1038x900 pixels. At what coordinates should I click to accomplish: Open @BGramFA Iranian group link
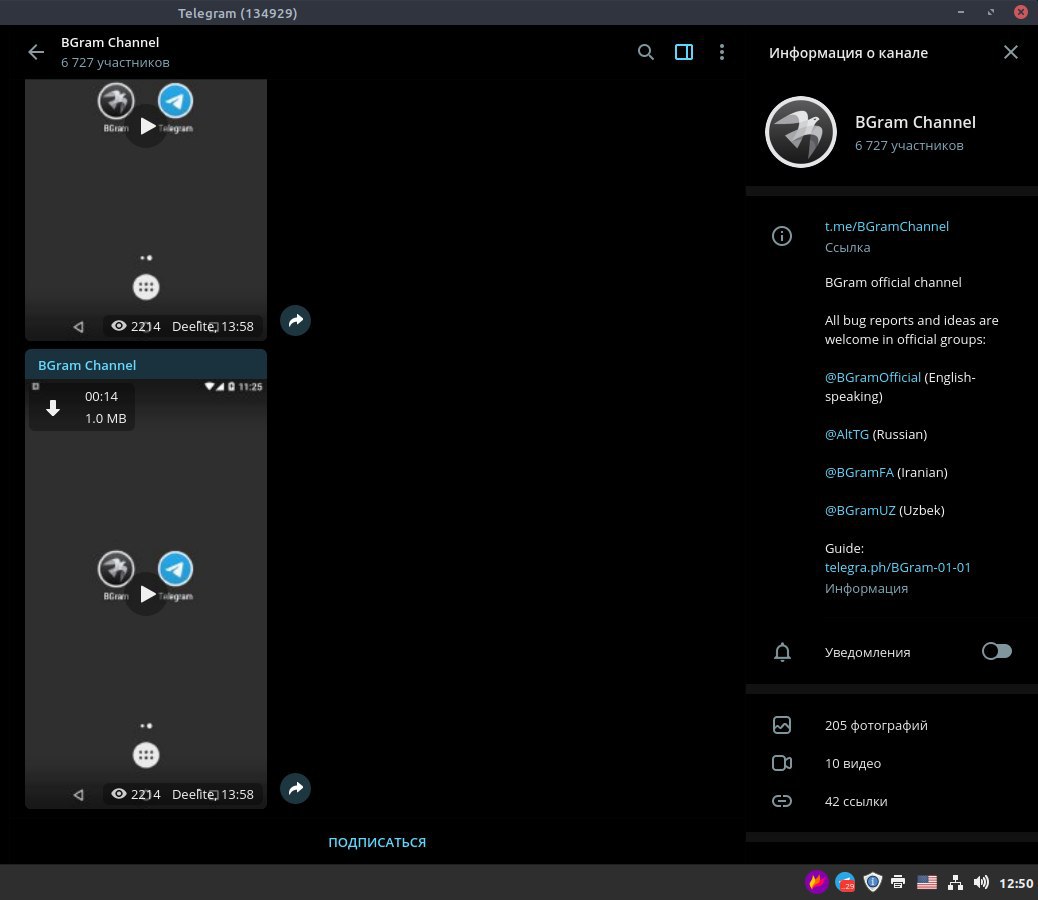pyautogui.click(x=859, y=472)
